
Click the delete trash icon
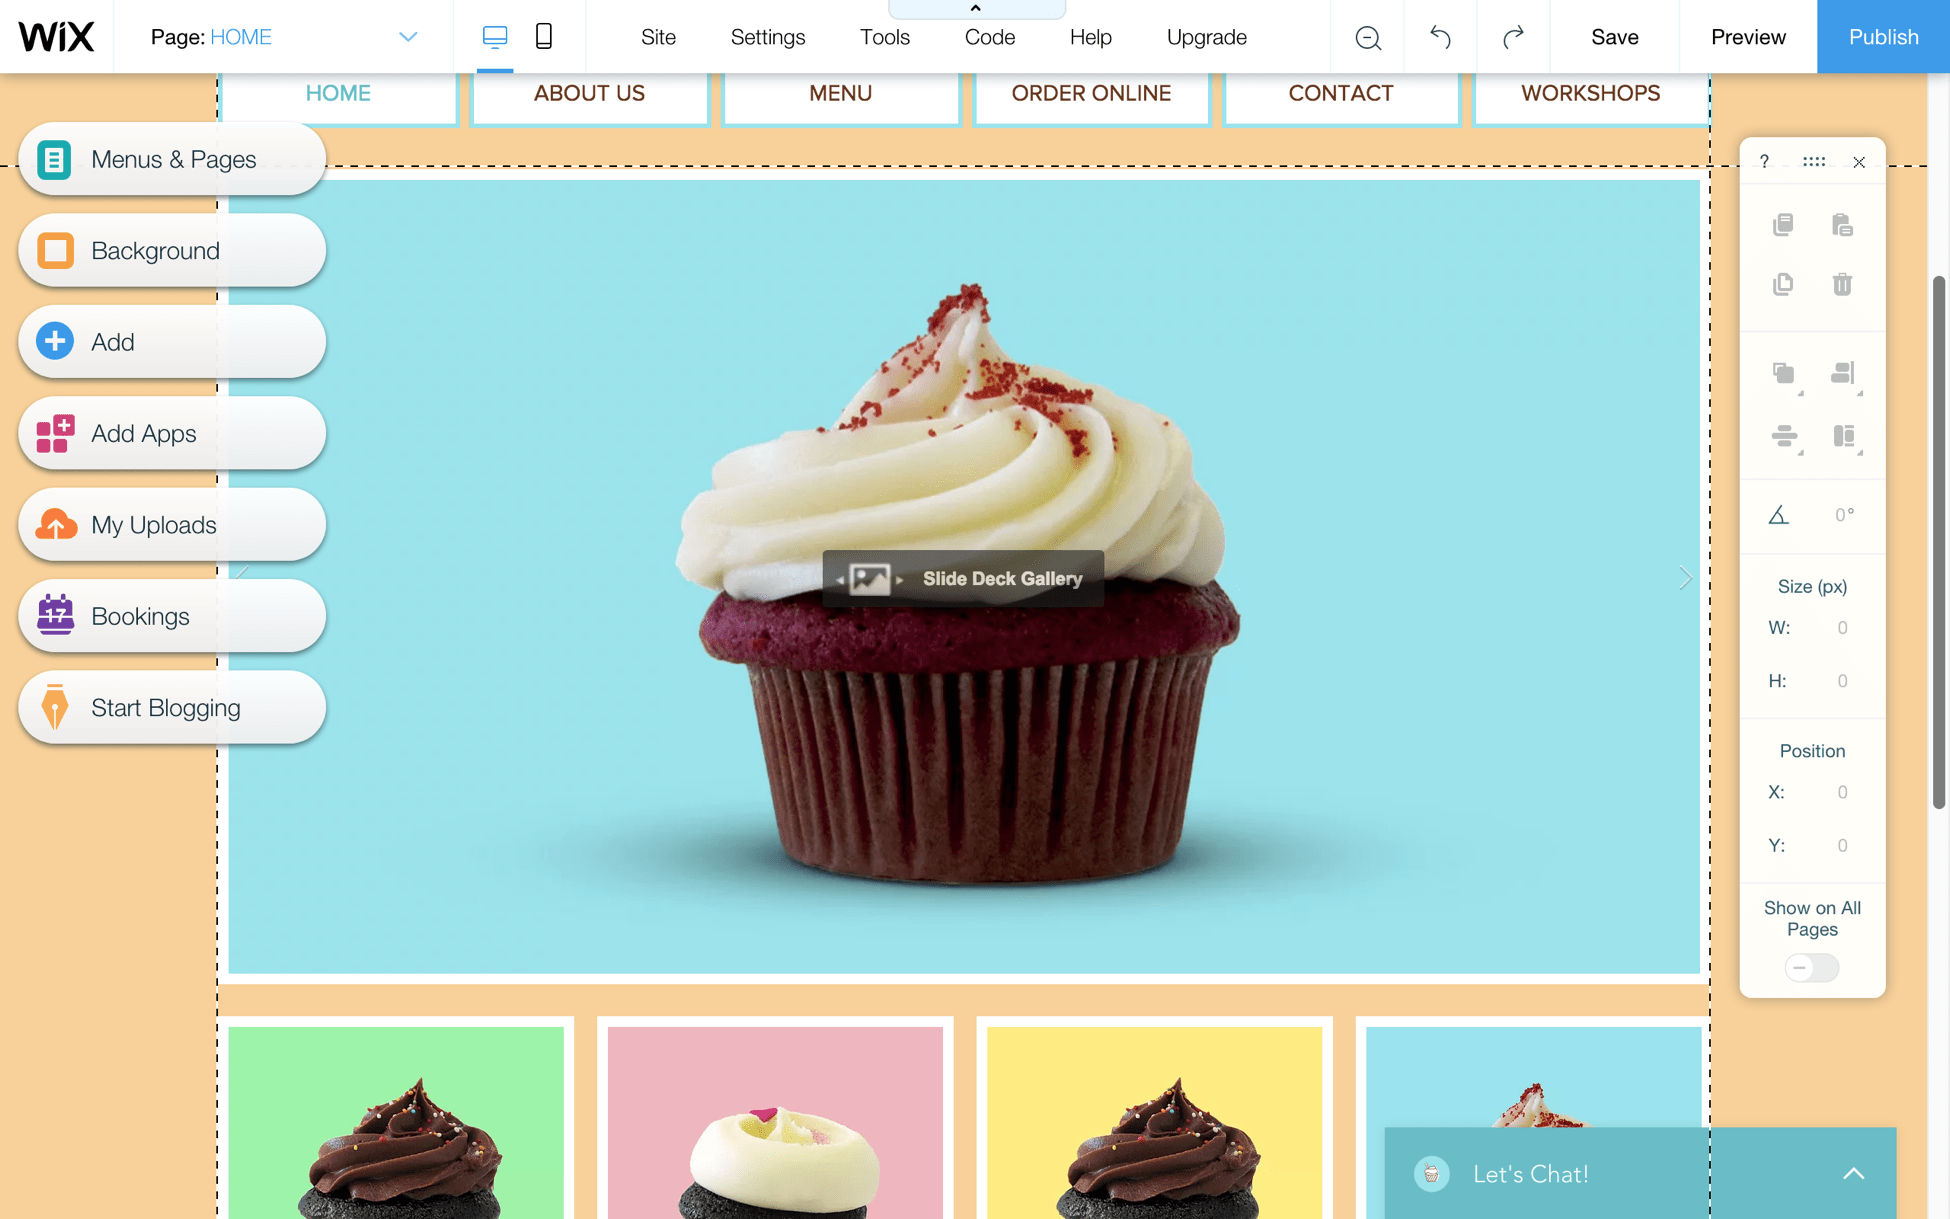pyautogui.click(x=1842, y=285)
